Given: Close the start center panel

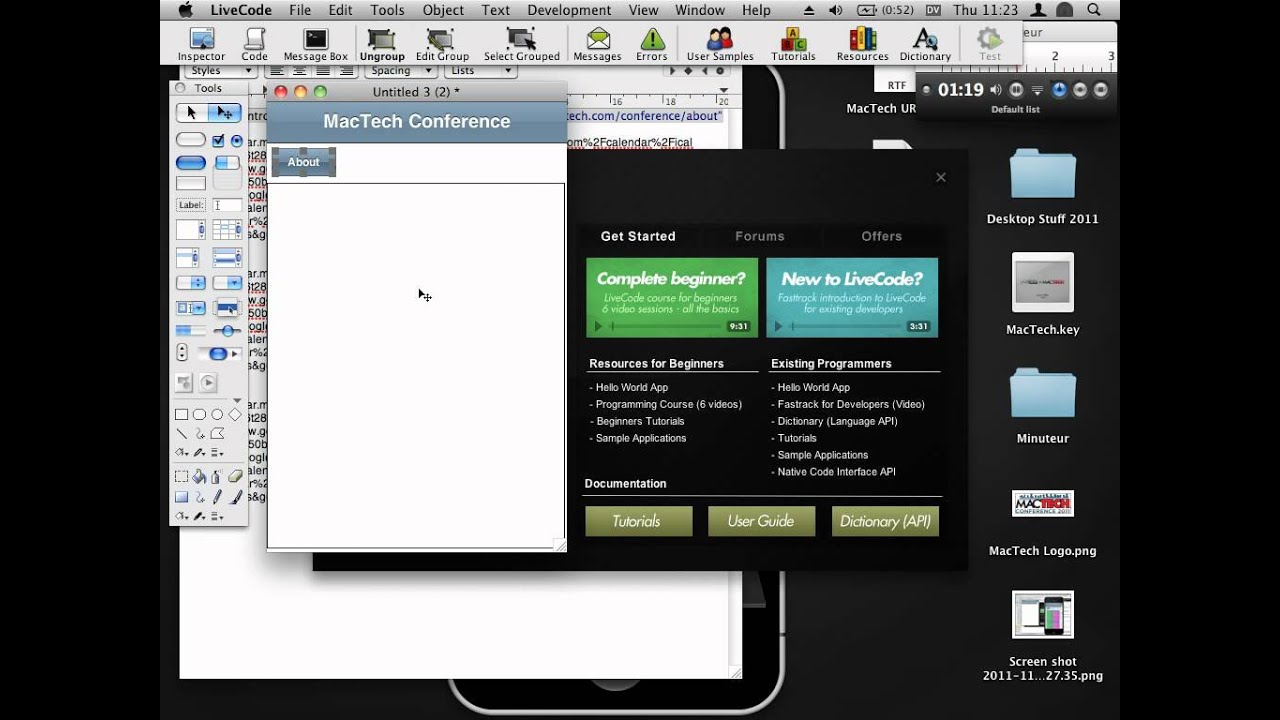Looking at the screenshot, I should pyautogui.click(x=941, y=177).
